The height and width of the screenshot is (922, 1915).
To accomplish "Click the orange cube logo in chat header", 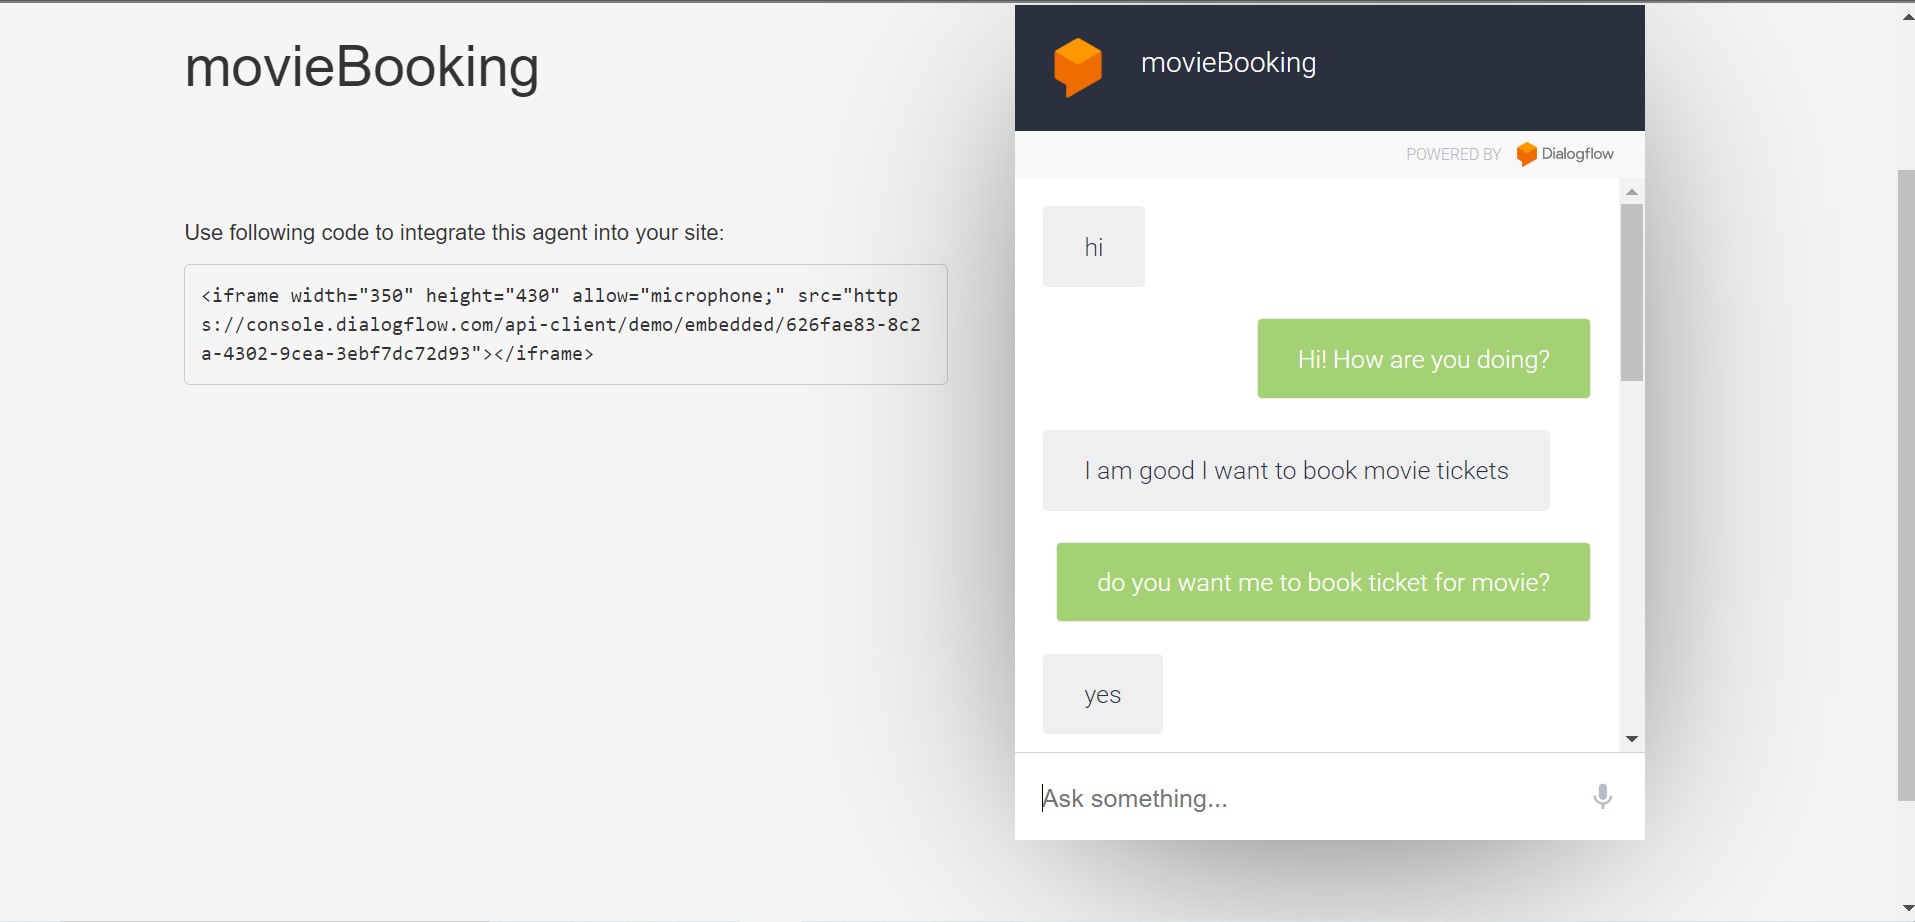I will 1078,66.
